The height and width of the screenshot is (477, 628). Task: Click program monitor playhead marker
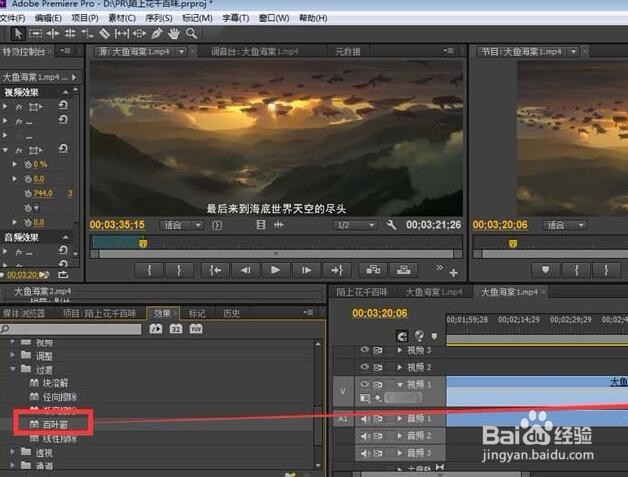(x=513, y=243)
